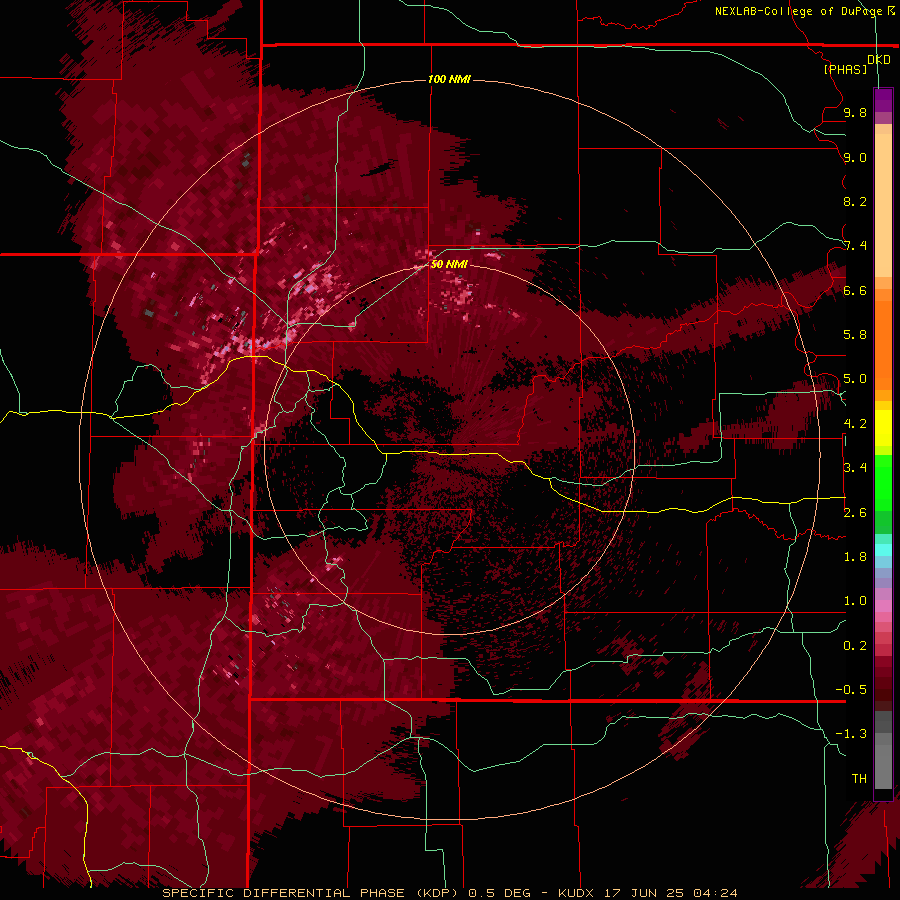Click the 6.6 value on the color scale
900x900 pixels.
tap(855, 290)
